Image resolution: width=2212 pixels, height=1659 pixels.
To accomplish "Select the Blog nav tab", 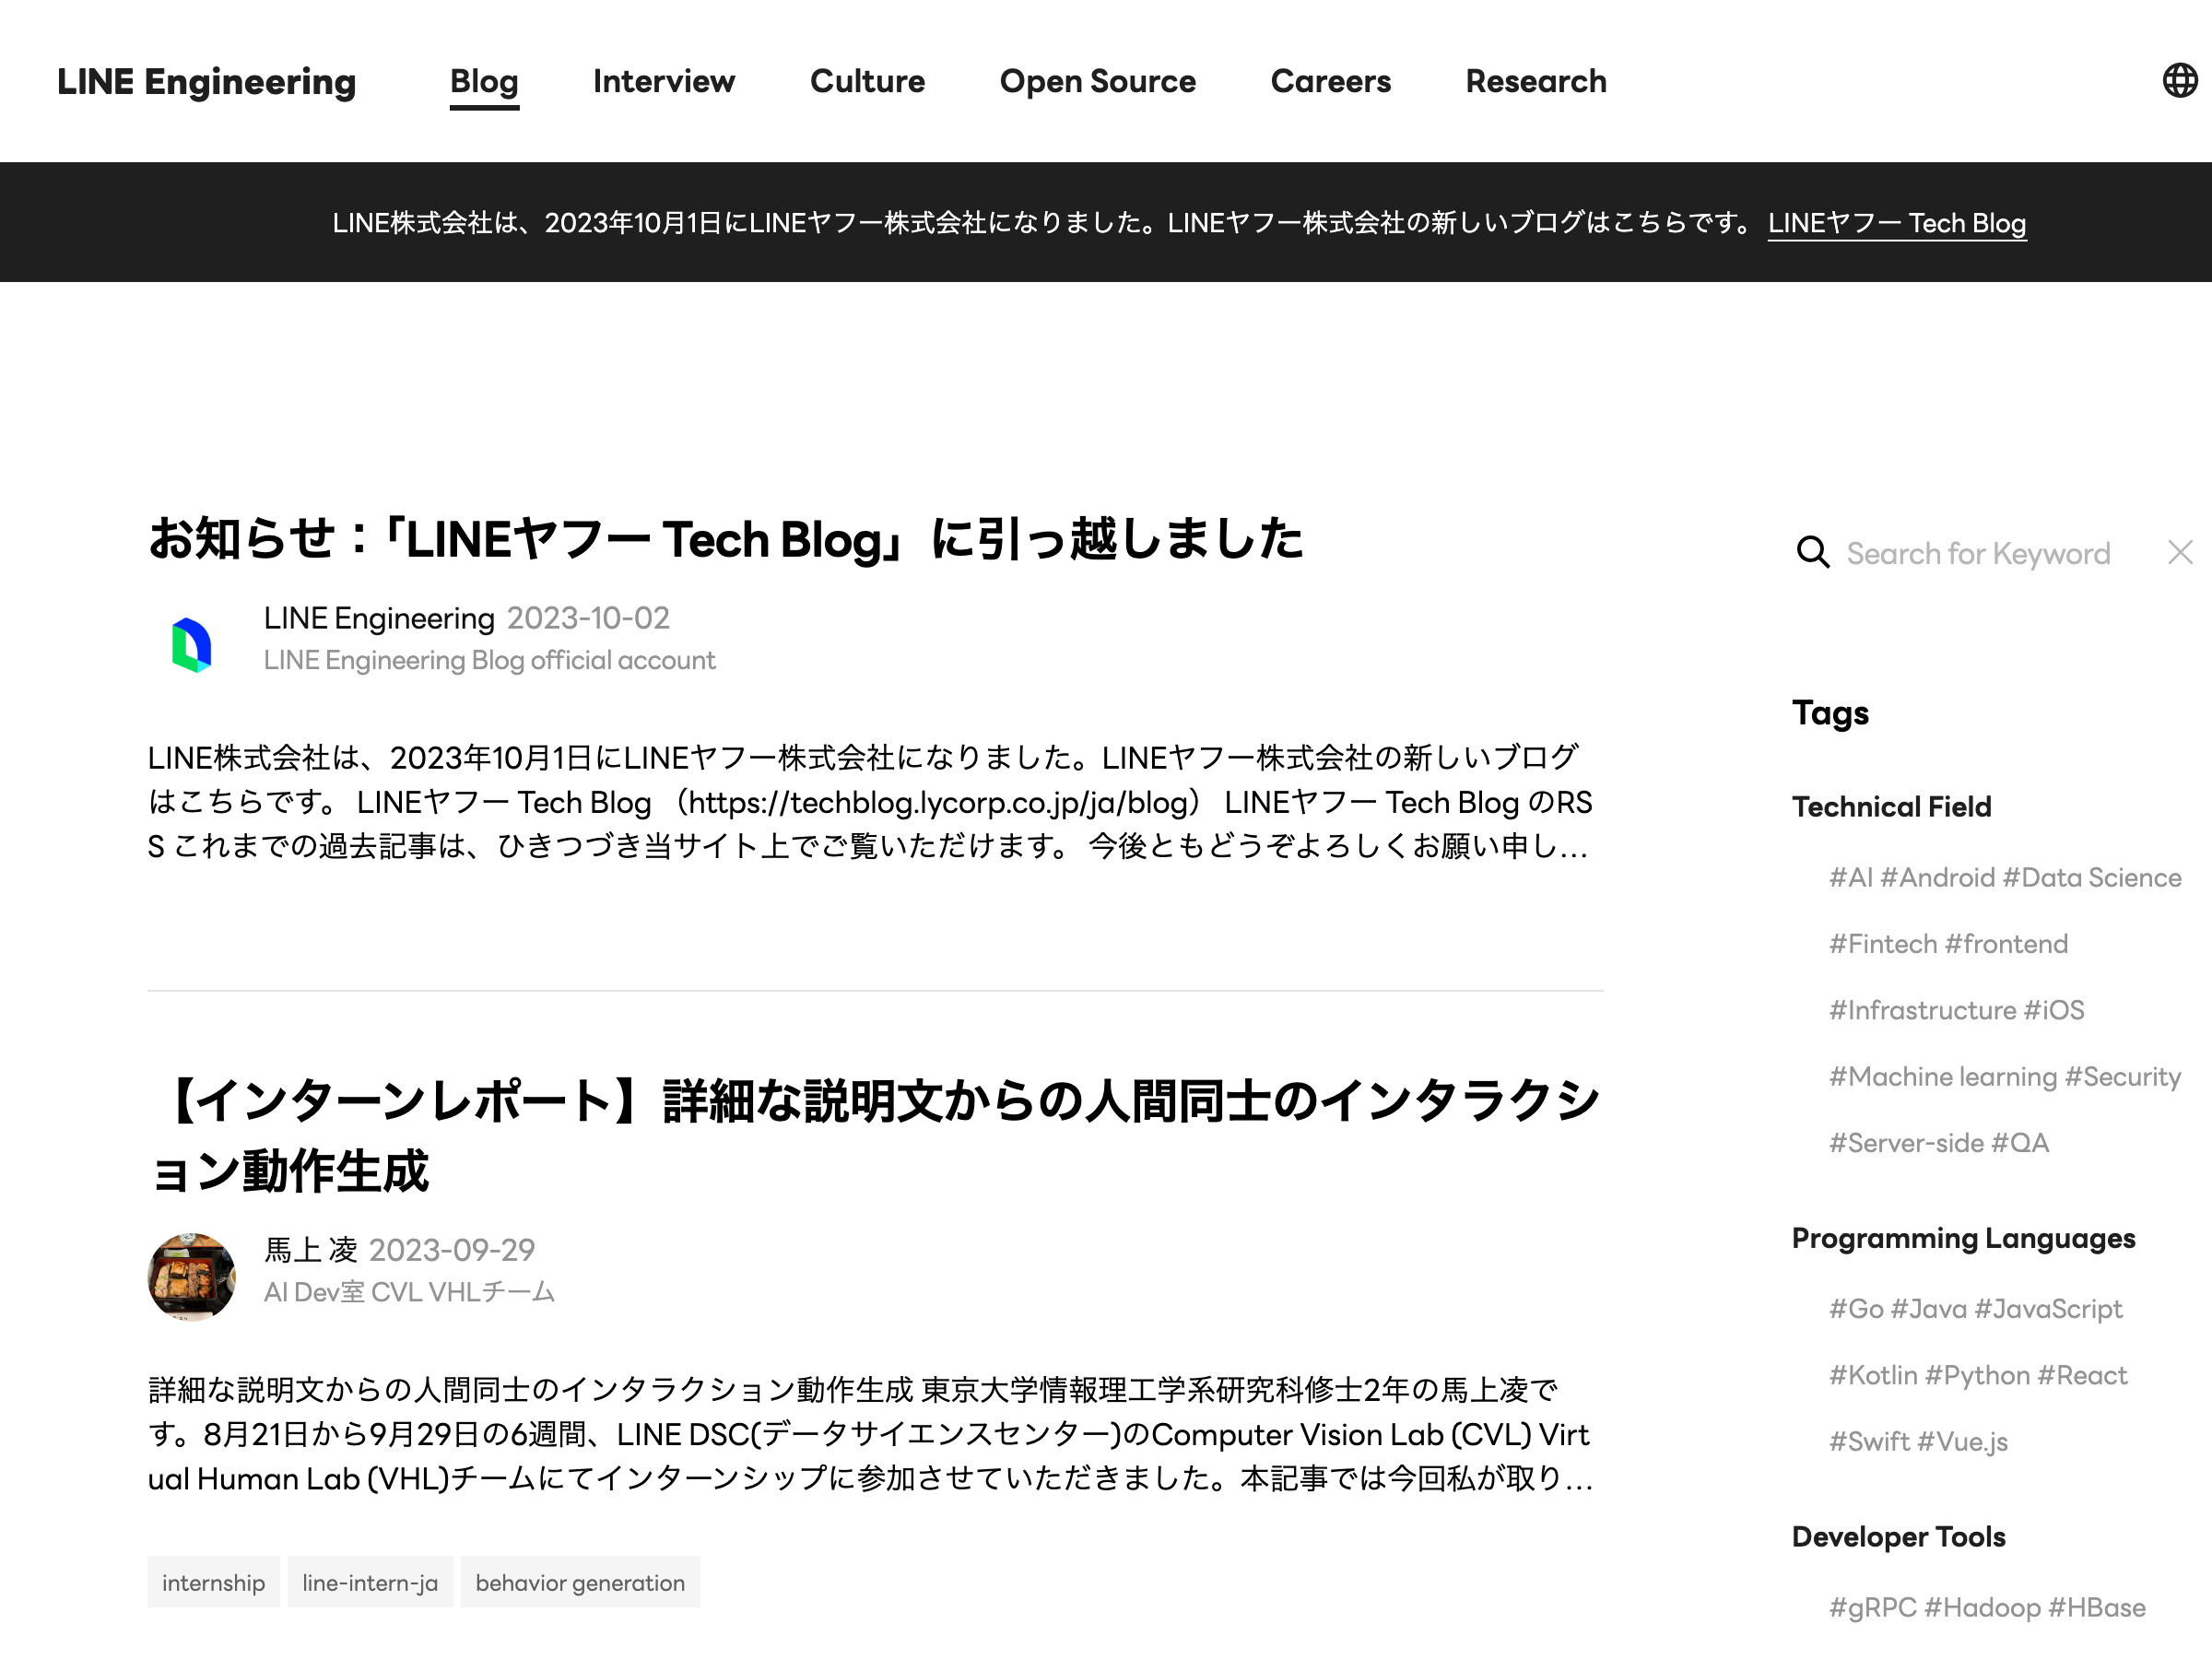I will click(484, 81).
